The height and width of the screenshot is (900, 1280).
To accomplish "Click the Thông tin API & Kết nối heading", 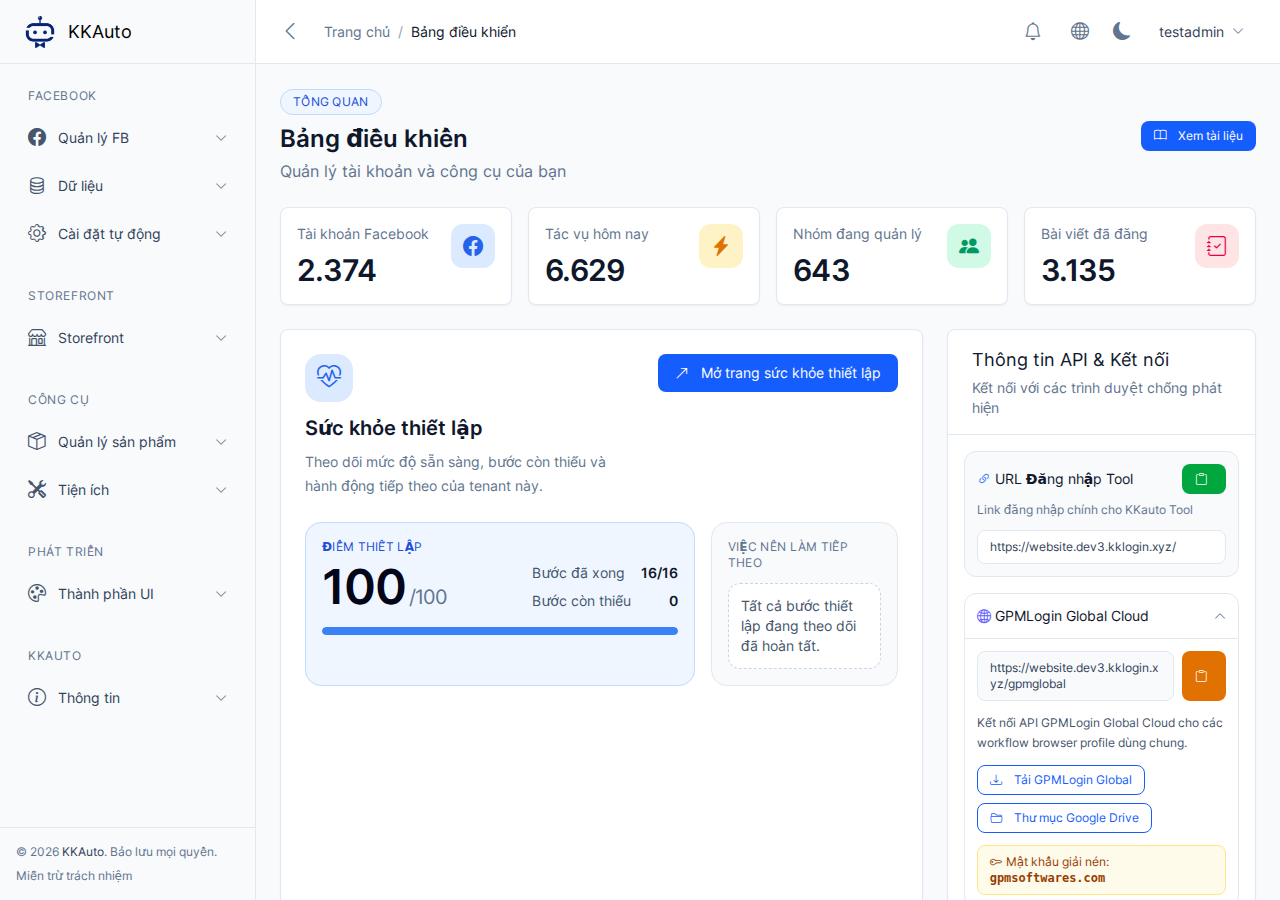I will pos(1071,360).
